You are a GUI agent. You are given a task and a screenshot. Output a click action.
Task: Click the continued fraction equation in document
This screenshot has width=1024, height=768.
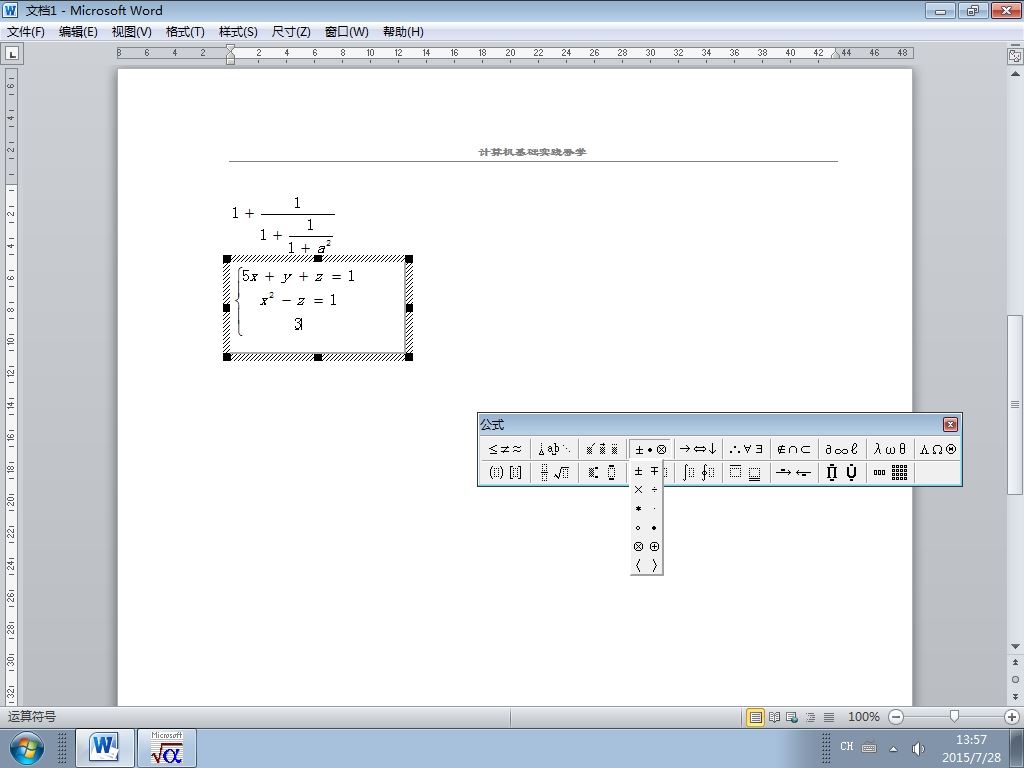[x=283, y=225]
